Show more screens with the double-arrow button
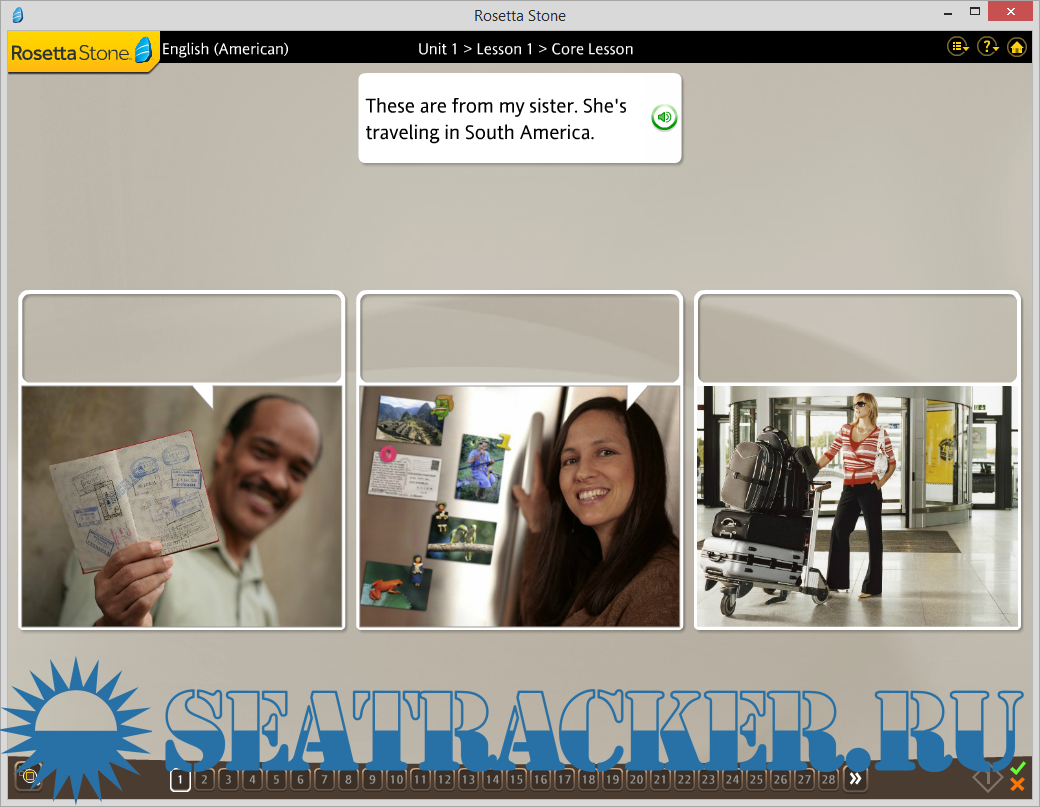The height and width of the screenshot is (807, 1040). pyautogui.click(x=854, y=779)
